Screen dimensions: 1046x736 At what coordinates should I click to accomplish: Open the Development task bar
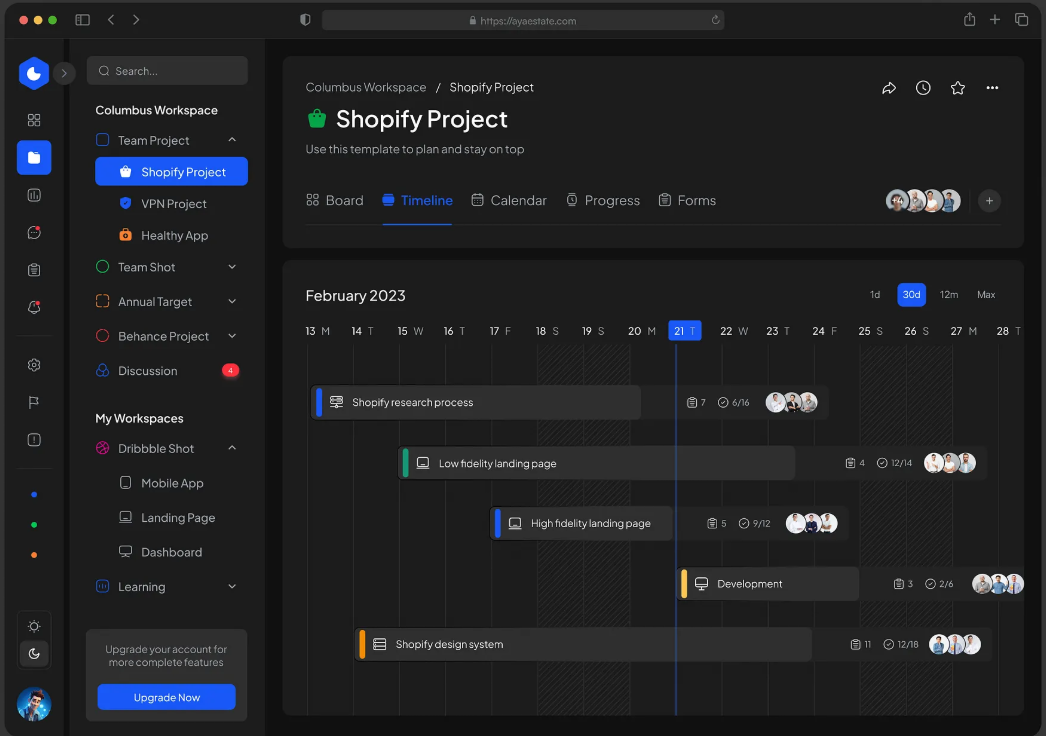point(768,584)
